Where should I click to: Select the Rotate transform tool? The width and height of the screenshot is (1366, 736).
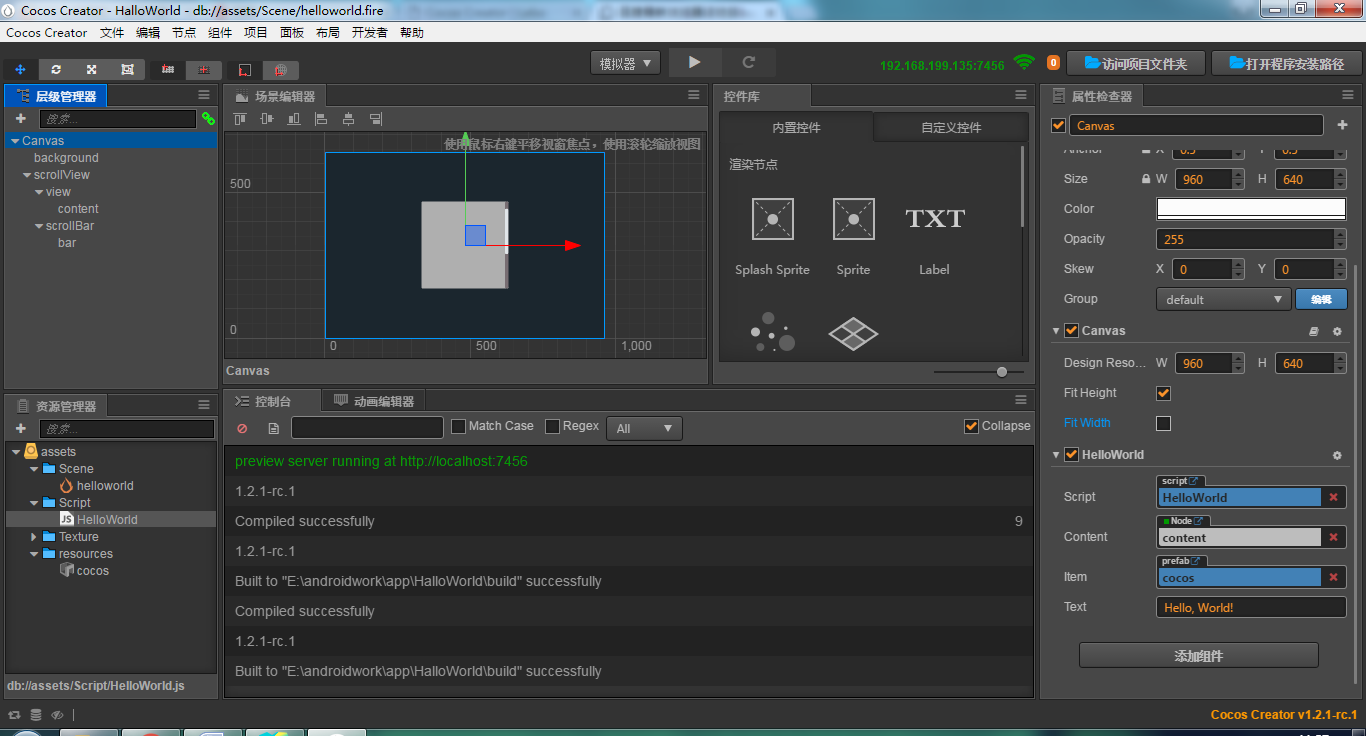[x=56, y=69]
